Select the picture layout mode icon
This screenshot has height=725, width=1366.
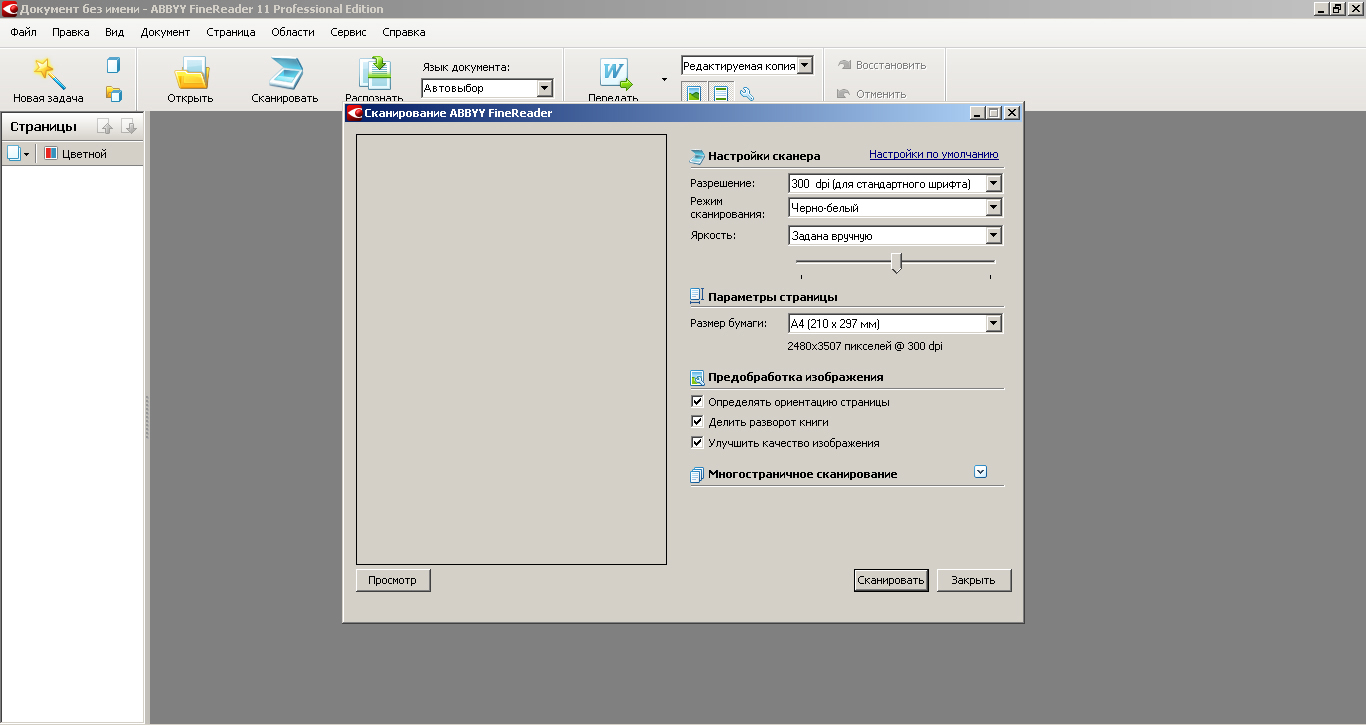693,93
